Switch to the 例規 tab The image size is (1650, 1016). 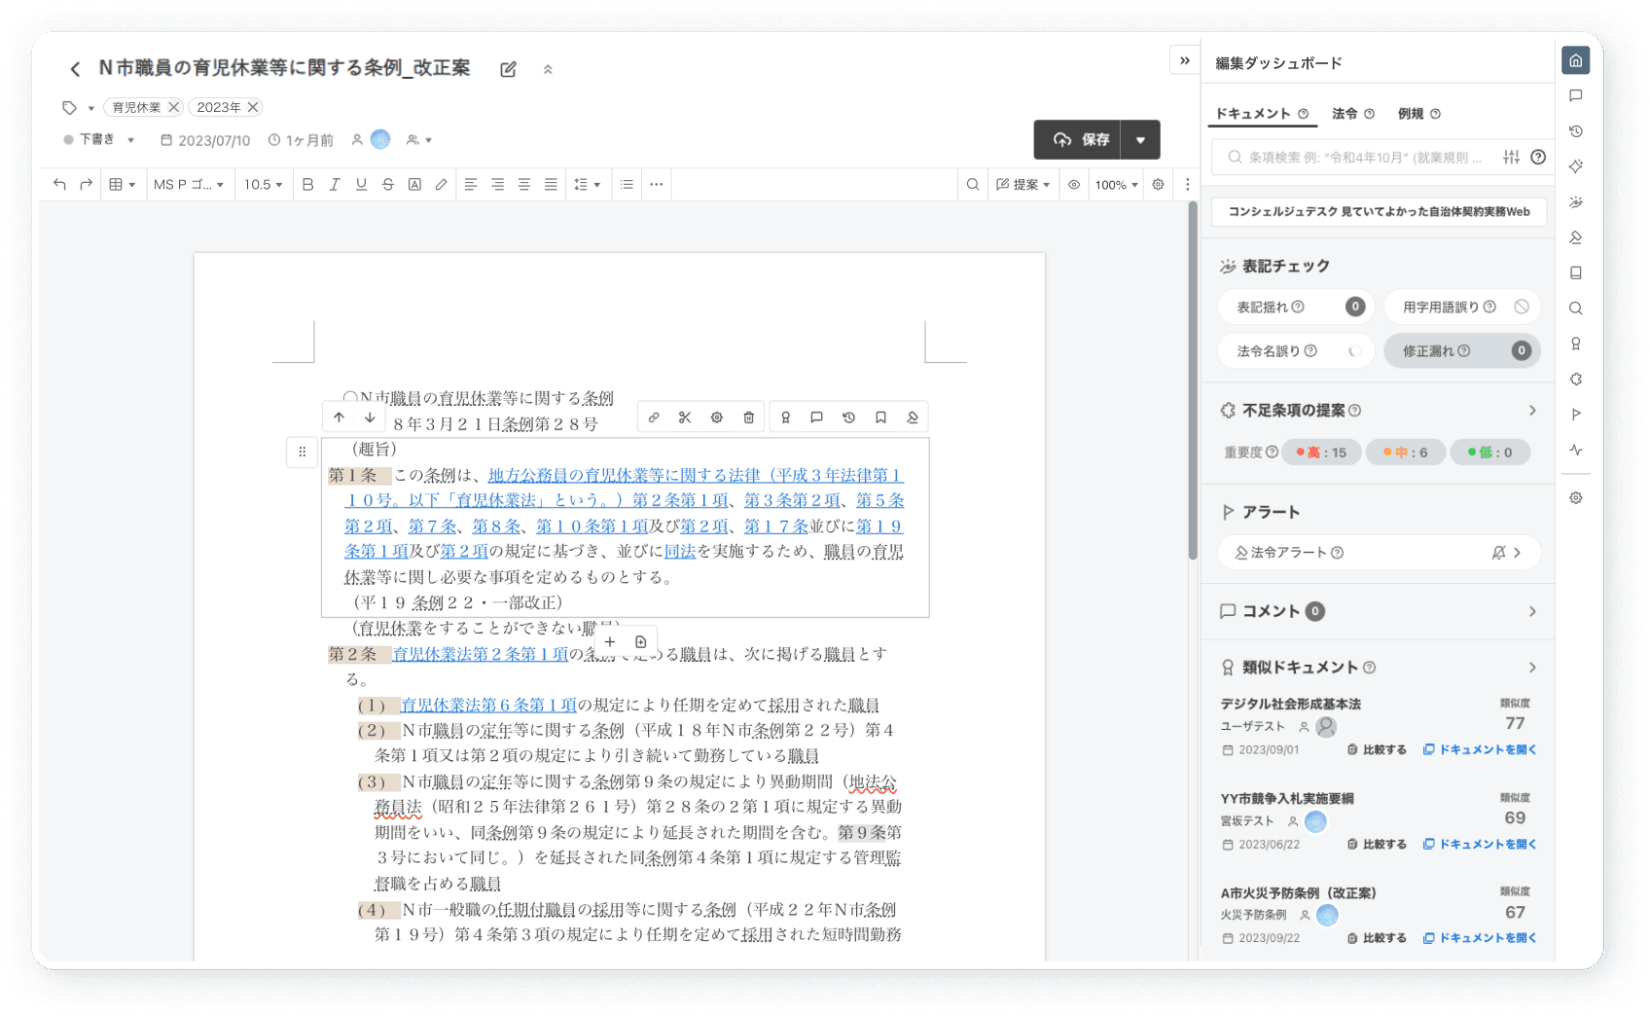pyautogui.click(x=1411, y=114)
